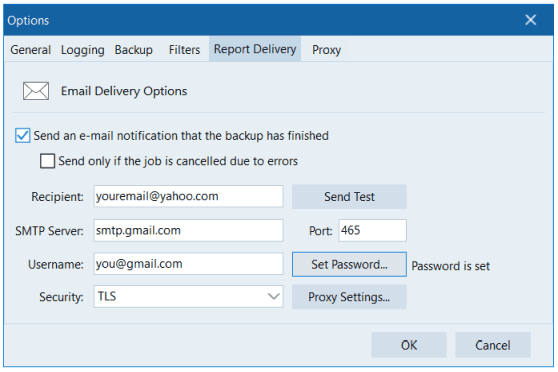Confirm with the OK button
Viewport: 558px width, 372px height.
click(x=409, y=345)
